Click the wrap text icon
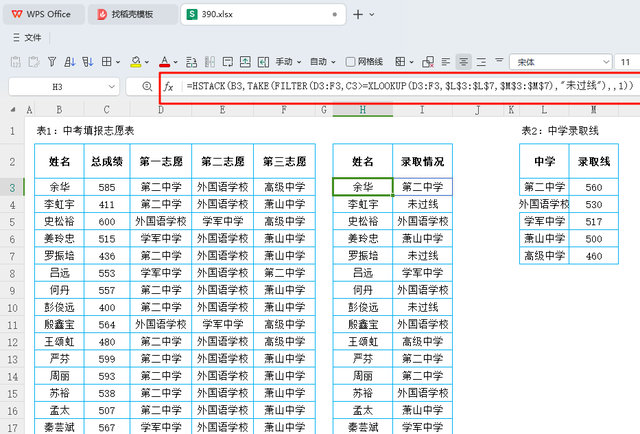Viewport: 640px width, 434px height. click(x=191, y=62)
